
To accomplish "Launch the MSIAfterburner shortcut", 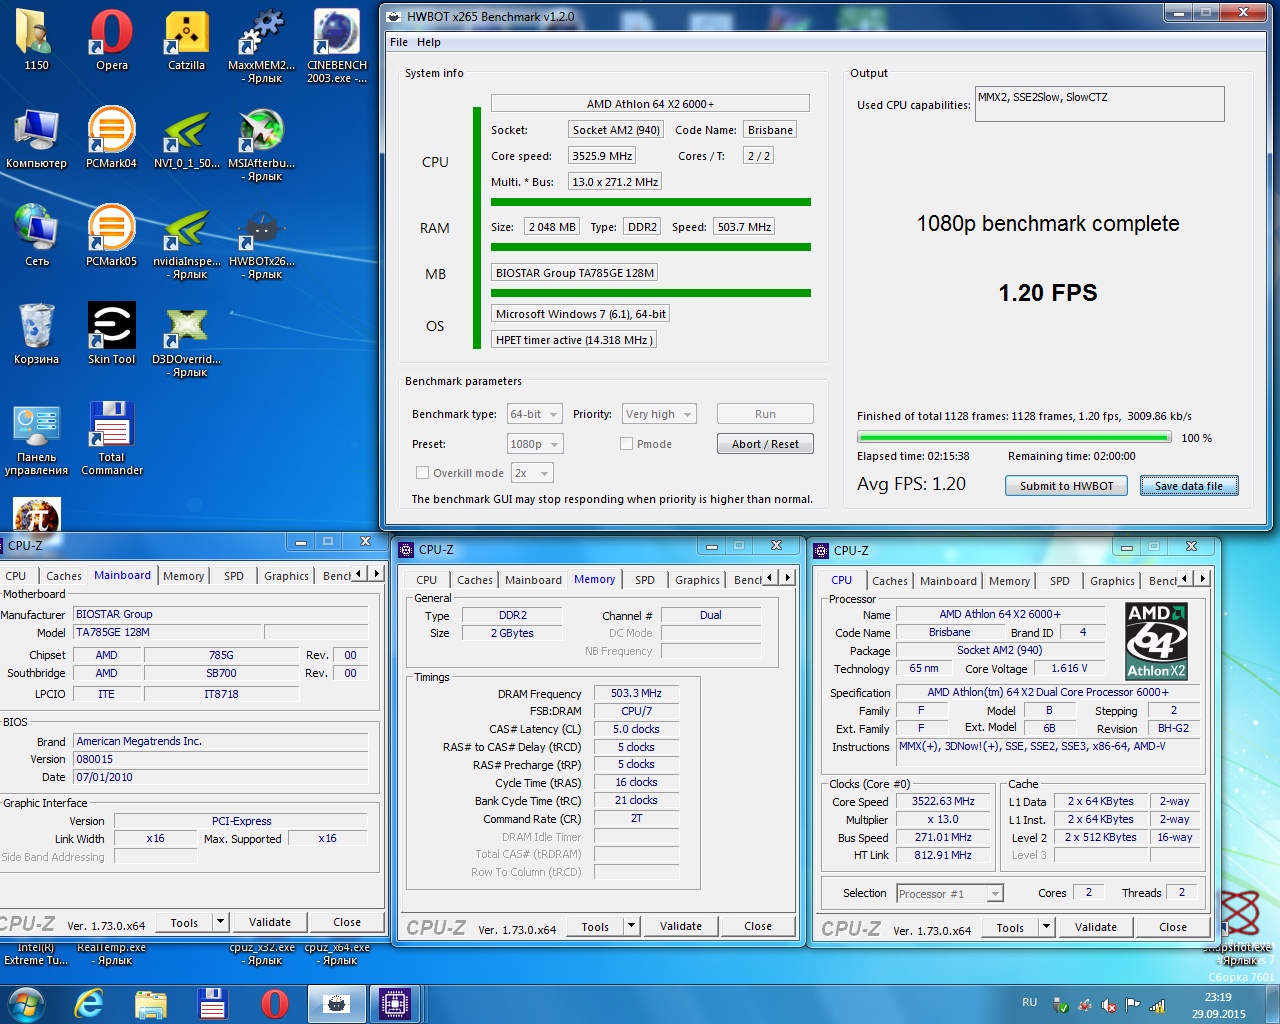I will [x=262, y=144].
